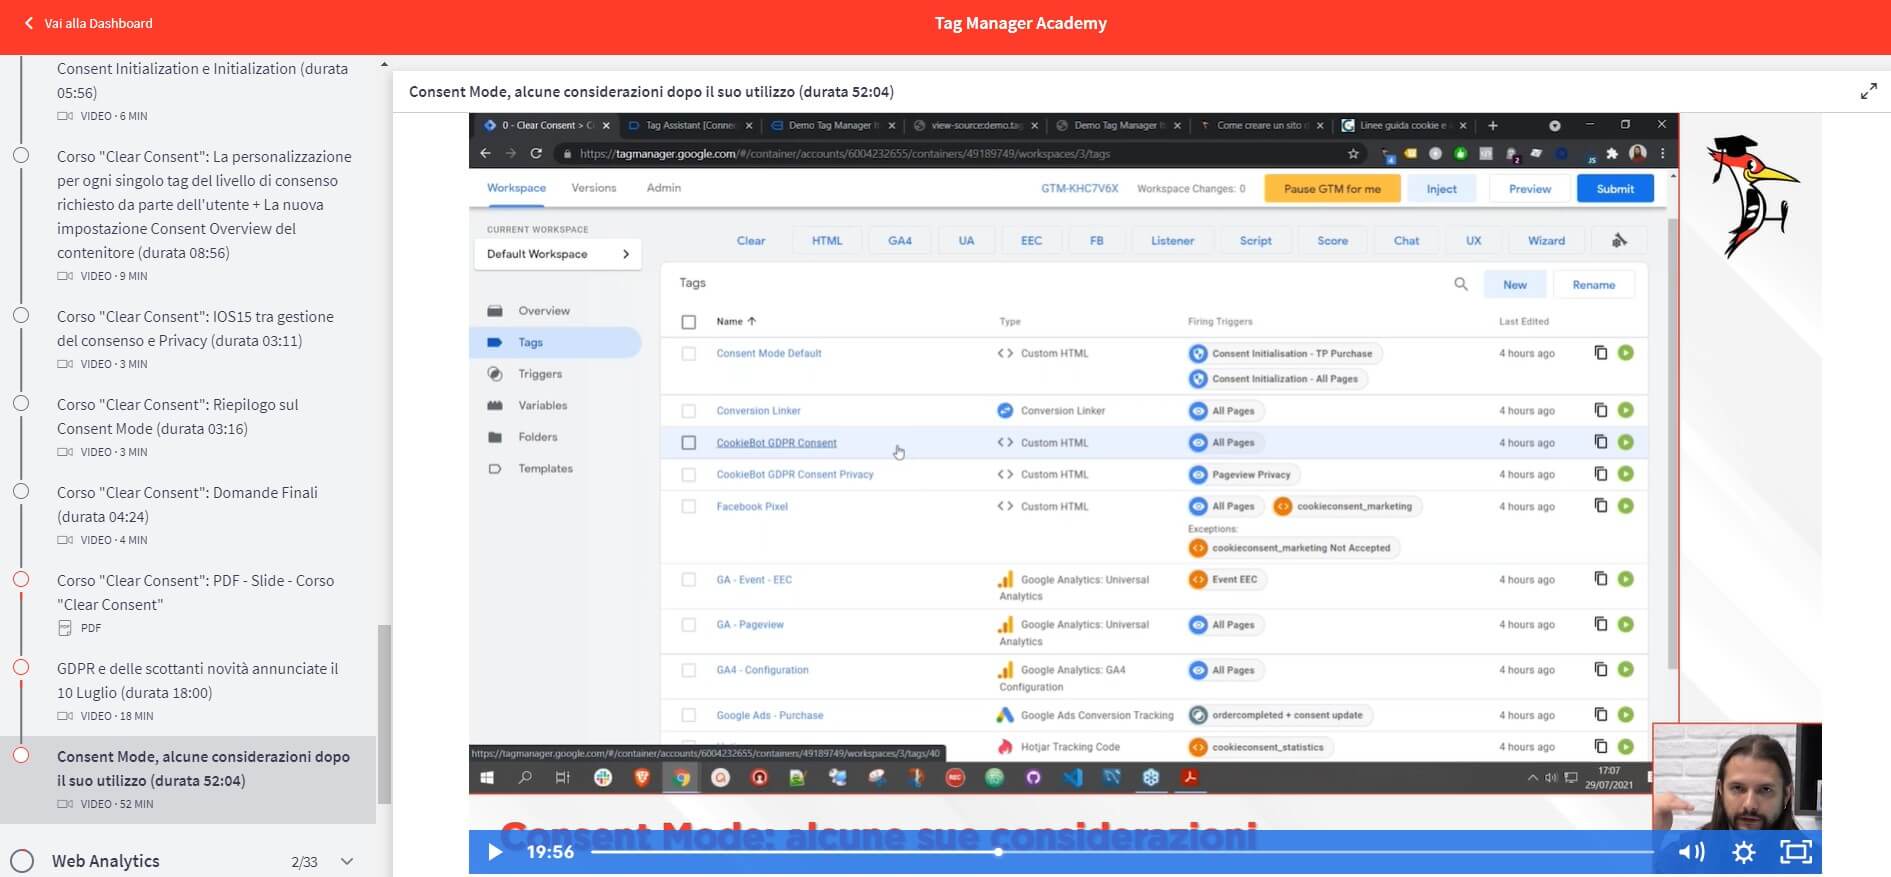Image resolution: width=1891 pixels, height=877 pixels.
Task: Click the Rename button
Action: coord(1593,285)
